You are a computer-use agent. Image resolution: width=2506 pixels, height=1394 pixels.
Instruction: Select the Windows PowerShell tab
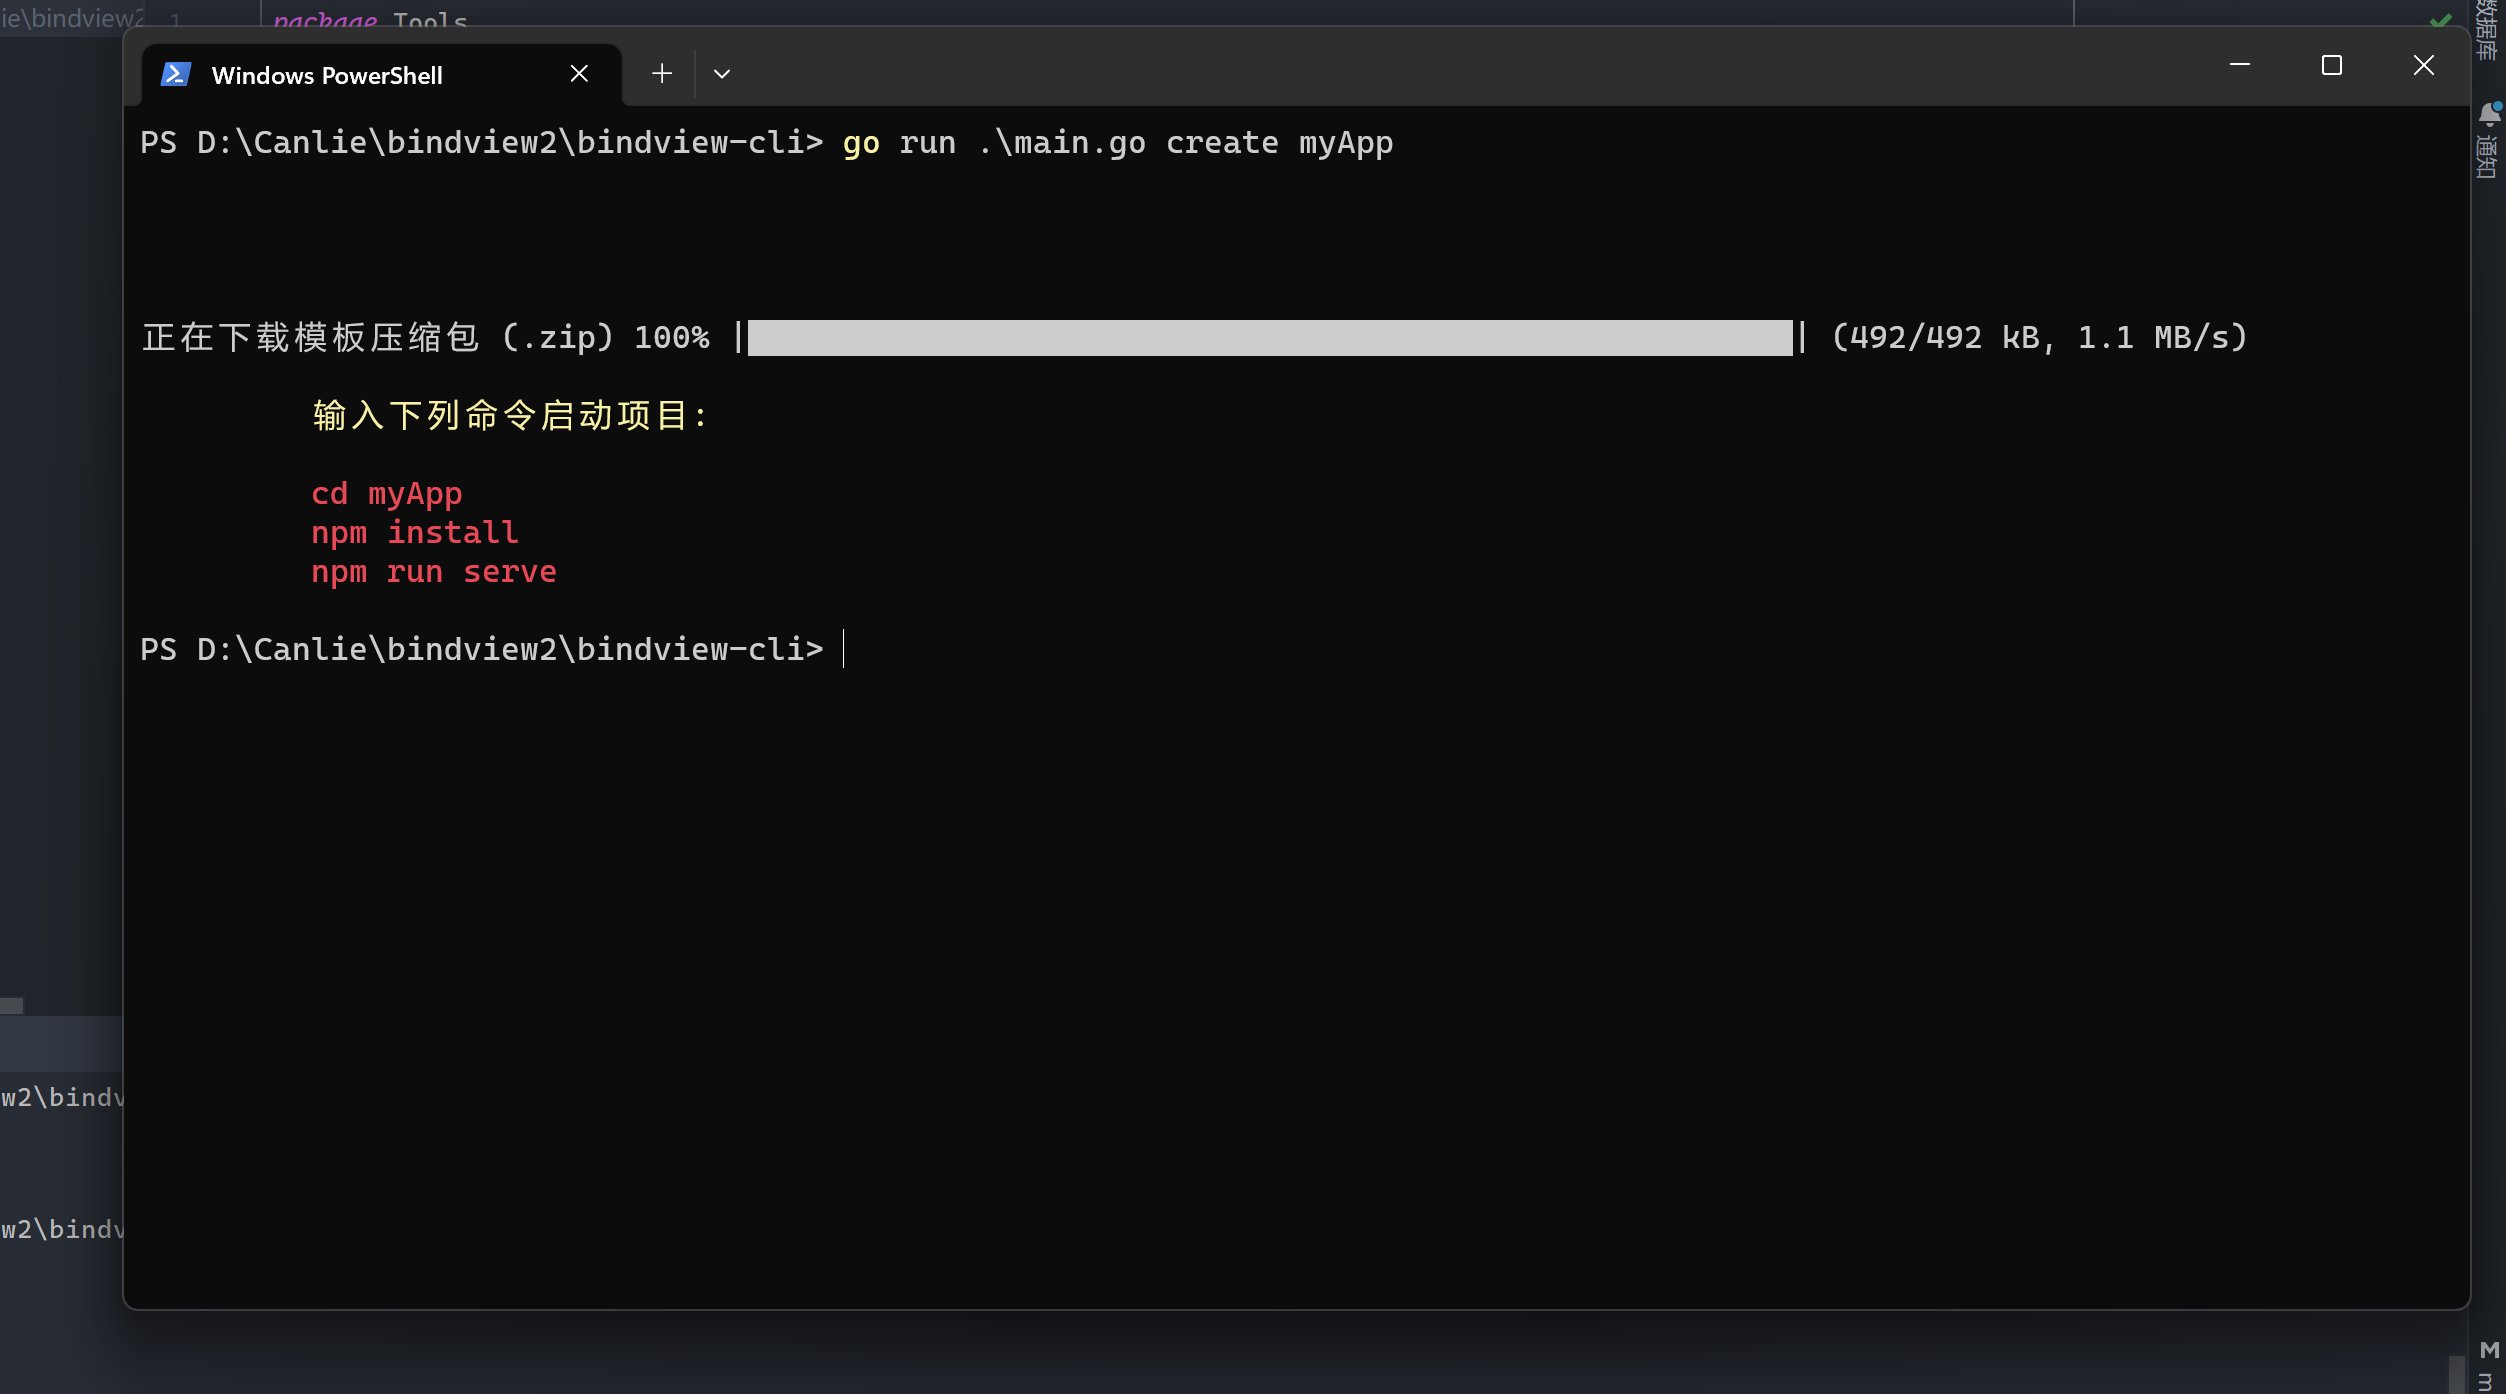327,73
